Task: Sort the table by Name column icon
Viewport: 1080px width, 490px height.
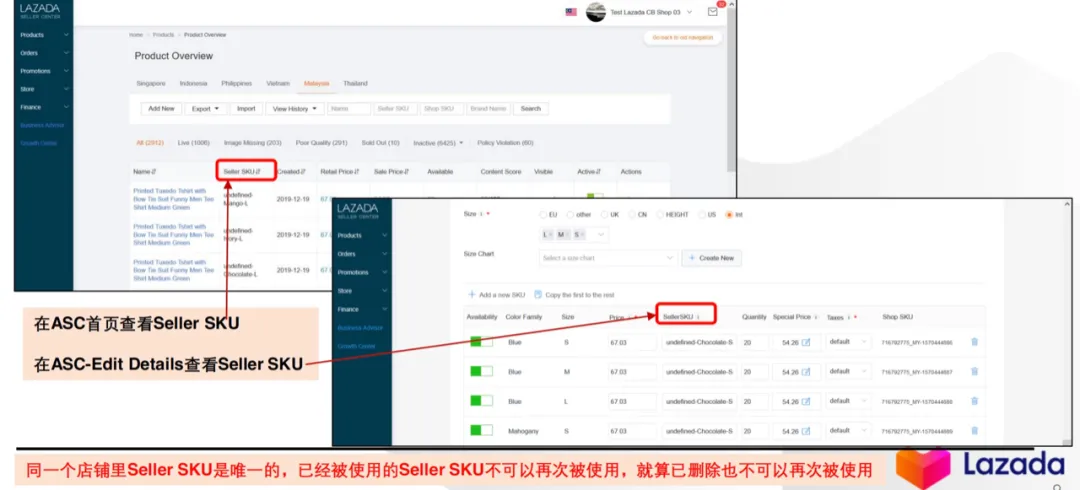Action: point(154,172)
